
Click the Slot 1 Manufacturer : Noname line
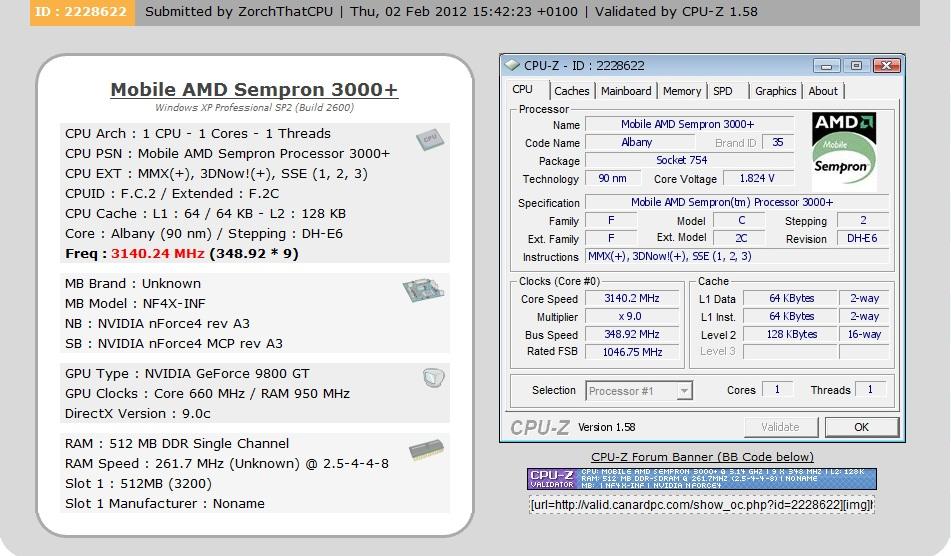click(x=165, y=504)
